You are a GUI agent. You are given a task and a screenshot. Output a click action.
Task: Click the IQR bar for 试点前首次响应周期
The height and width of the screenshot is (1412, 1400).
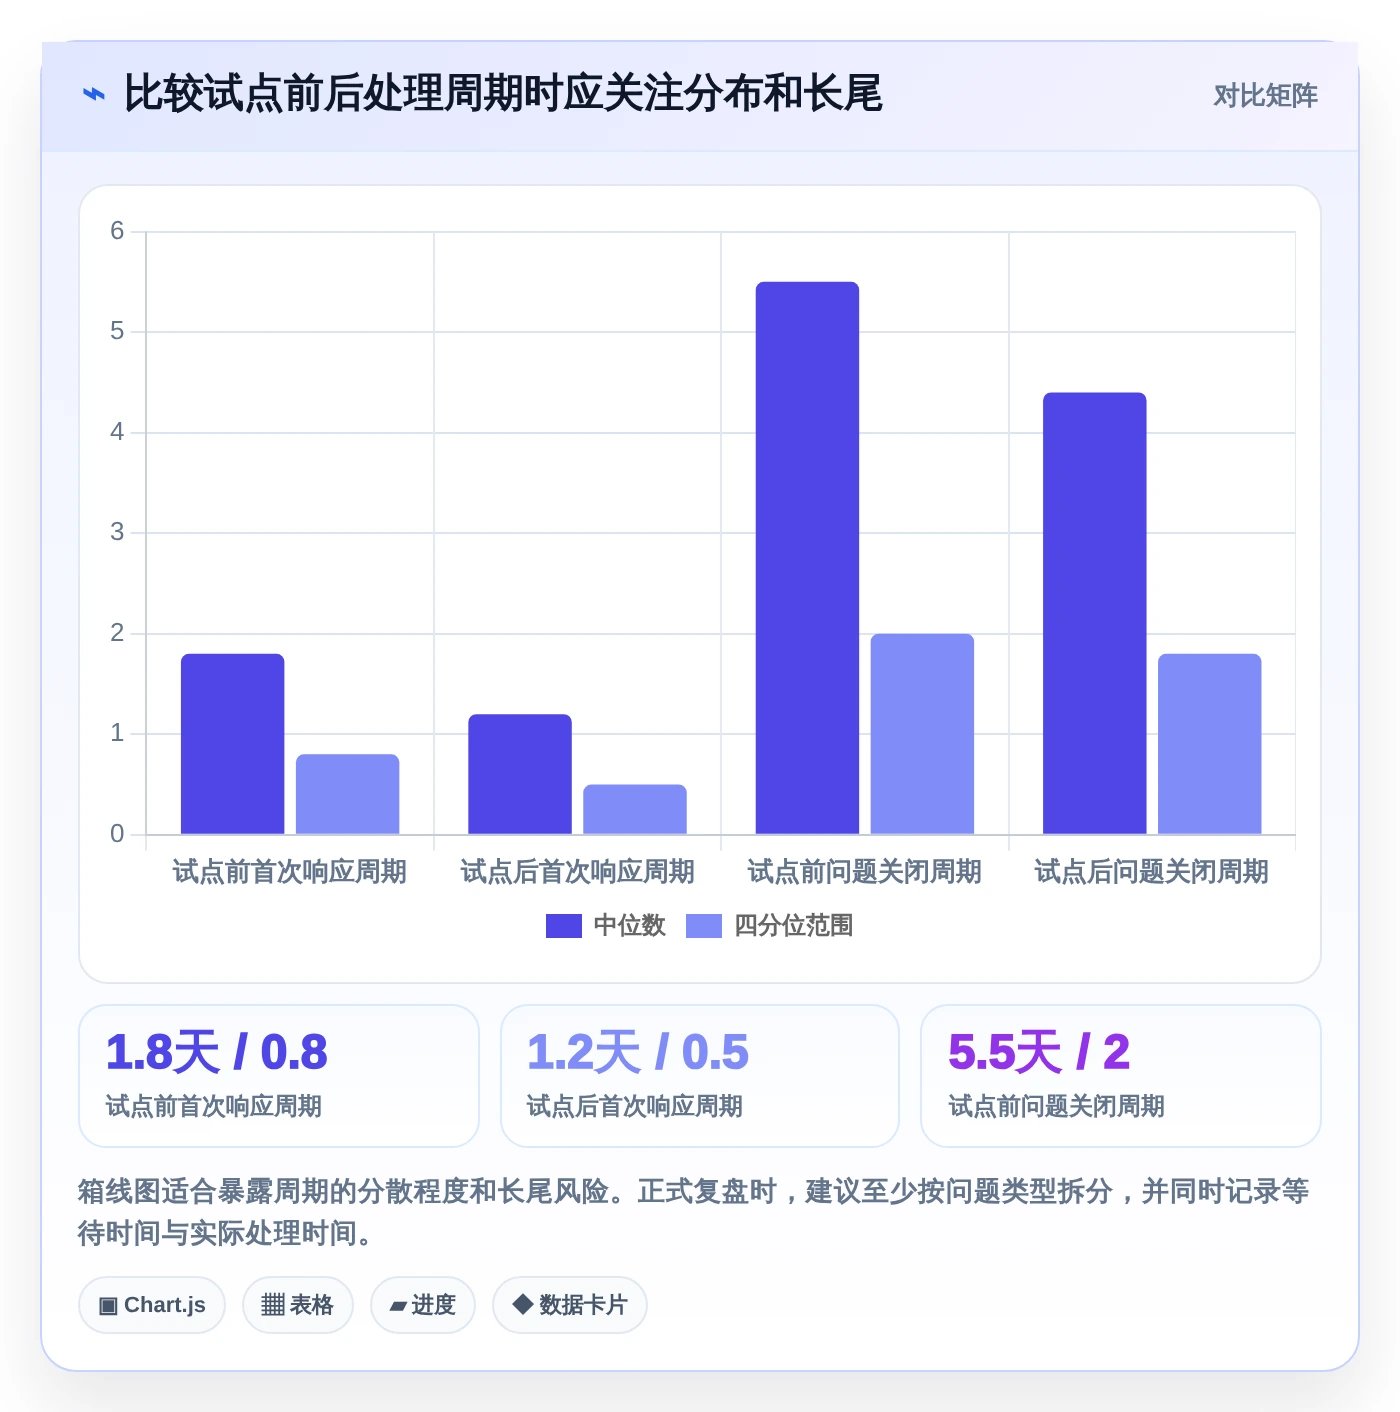[348, 794]
